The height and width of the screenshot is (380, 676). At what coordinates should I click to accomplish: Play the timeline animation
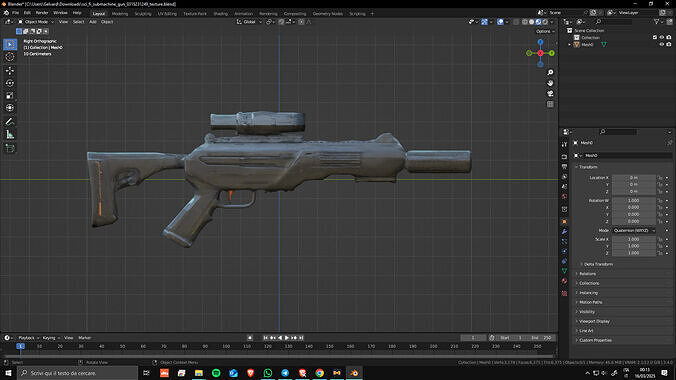(287, 338)
